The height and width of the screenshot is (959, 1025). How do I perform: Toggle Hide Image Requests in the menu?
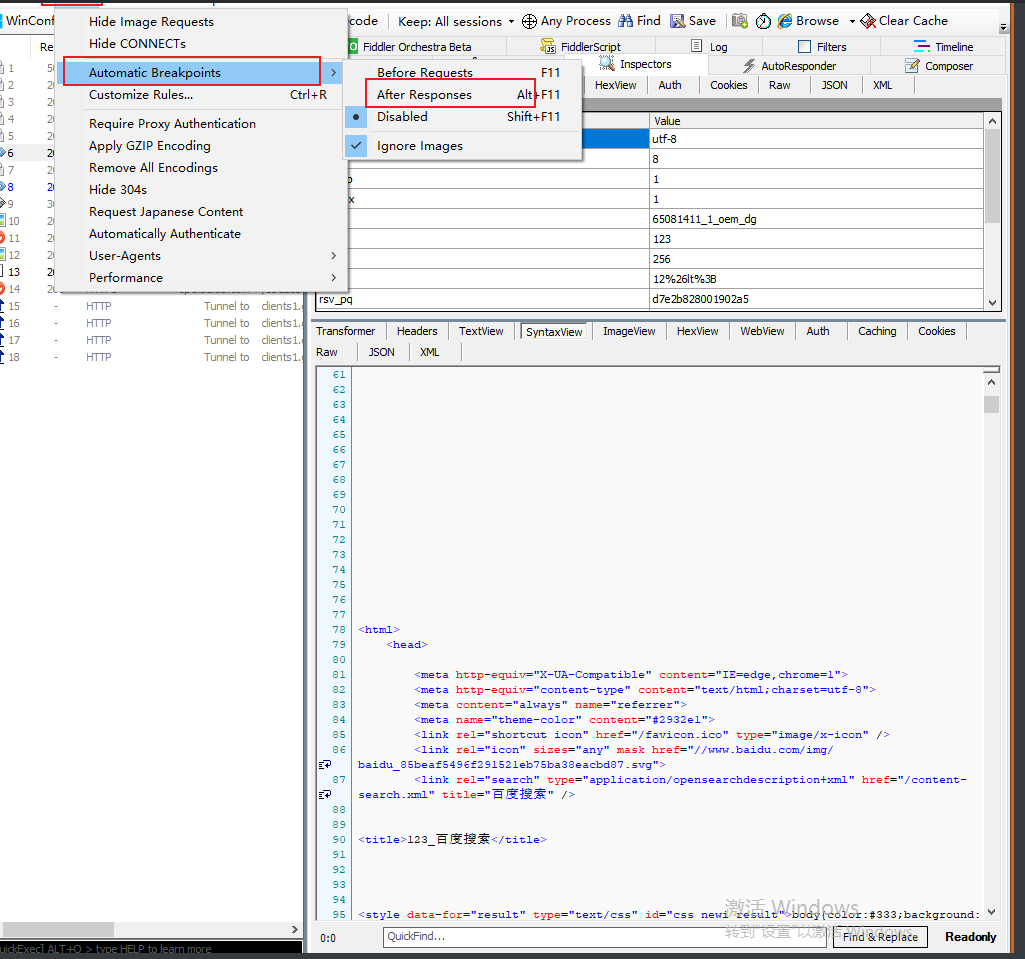click(x=151, y=22)
